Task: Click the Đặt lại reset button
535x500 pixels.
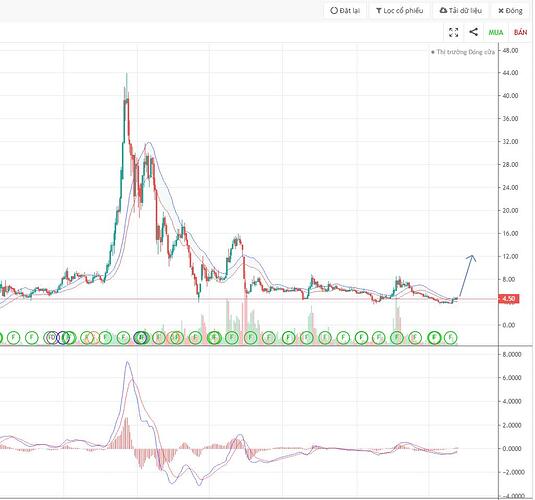Action: 345,11
